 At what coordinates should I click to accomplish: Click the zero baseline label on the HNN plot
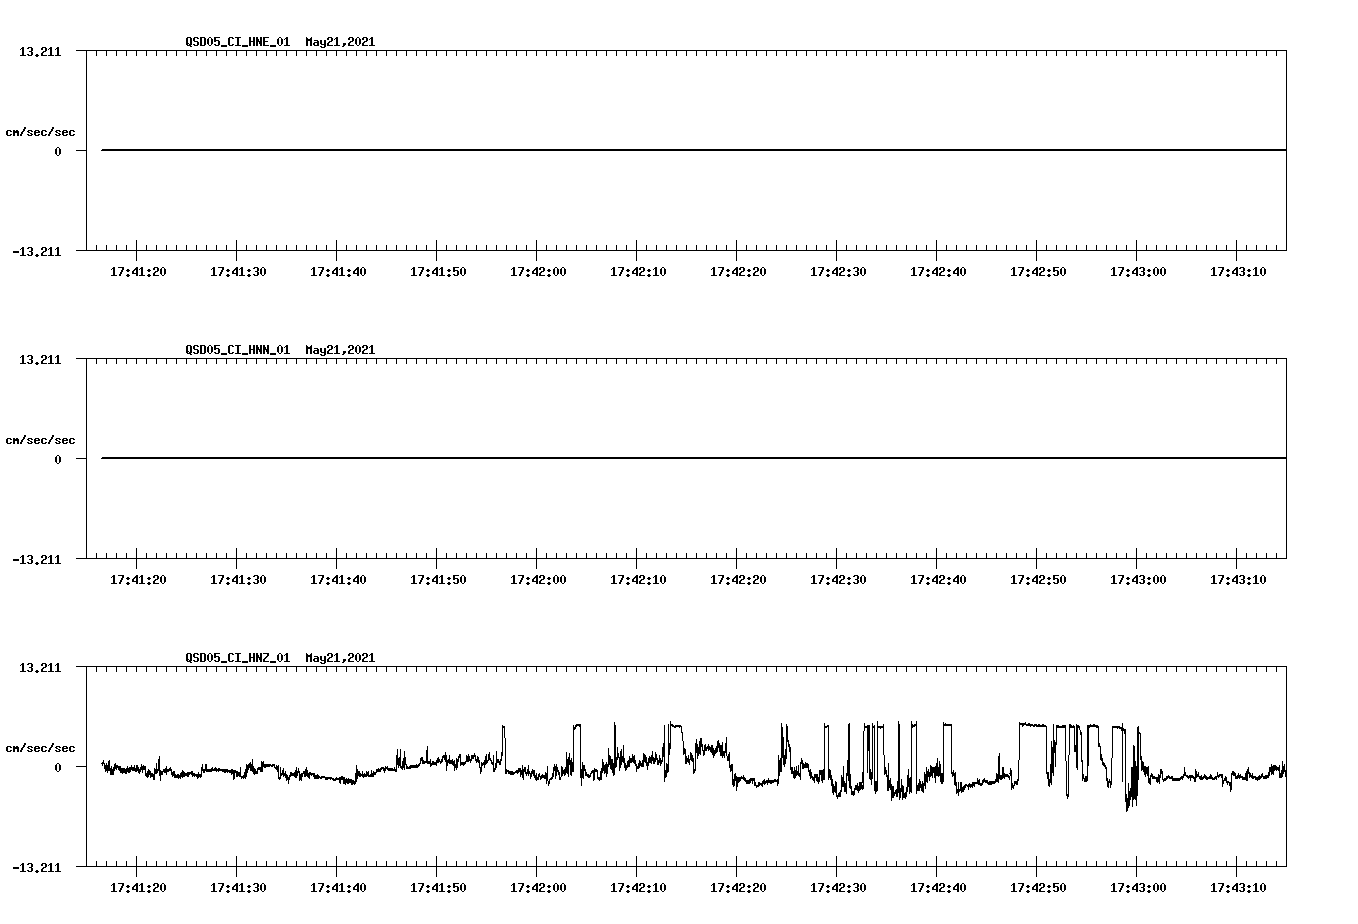coord(60,460)
